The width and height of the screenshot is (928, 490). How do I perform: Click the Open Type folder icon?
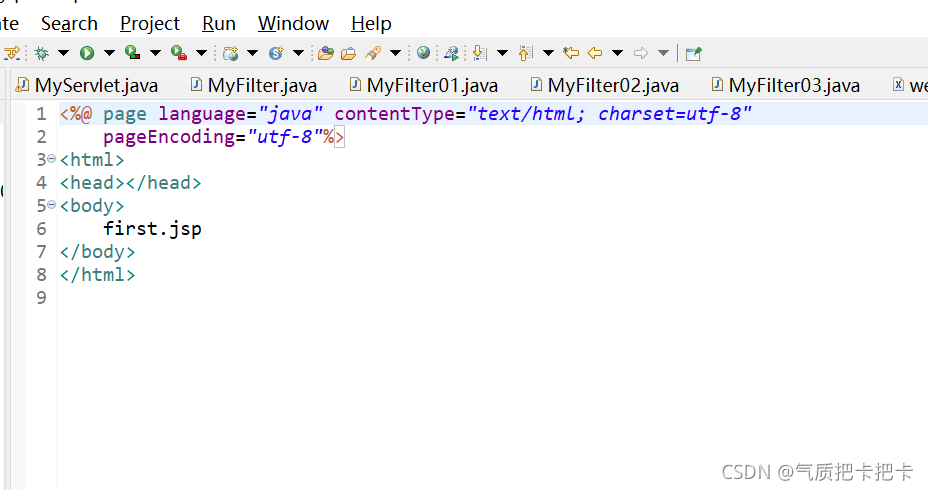tap(326, 53)
